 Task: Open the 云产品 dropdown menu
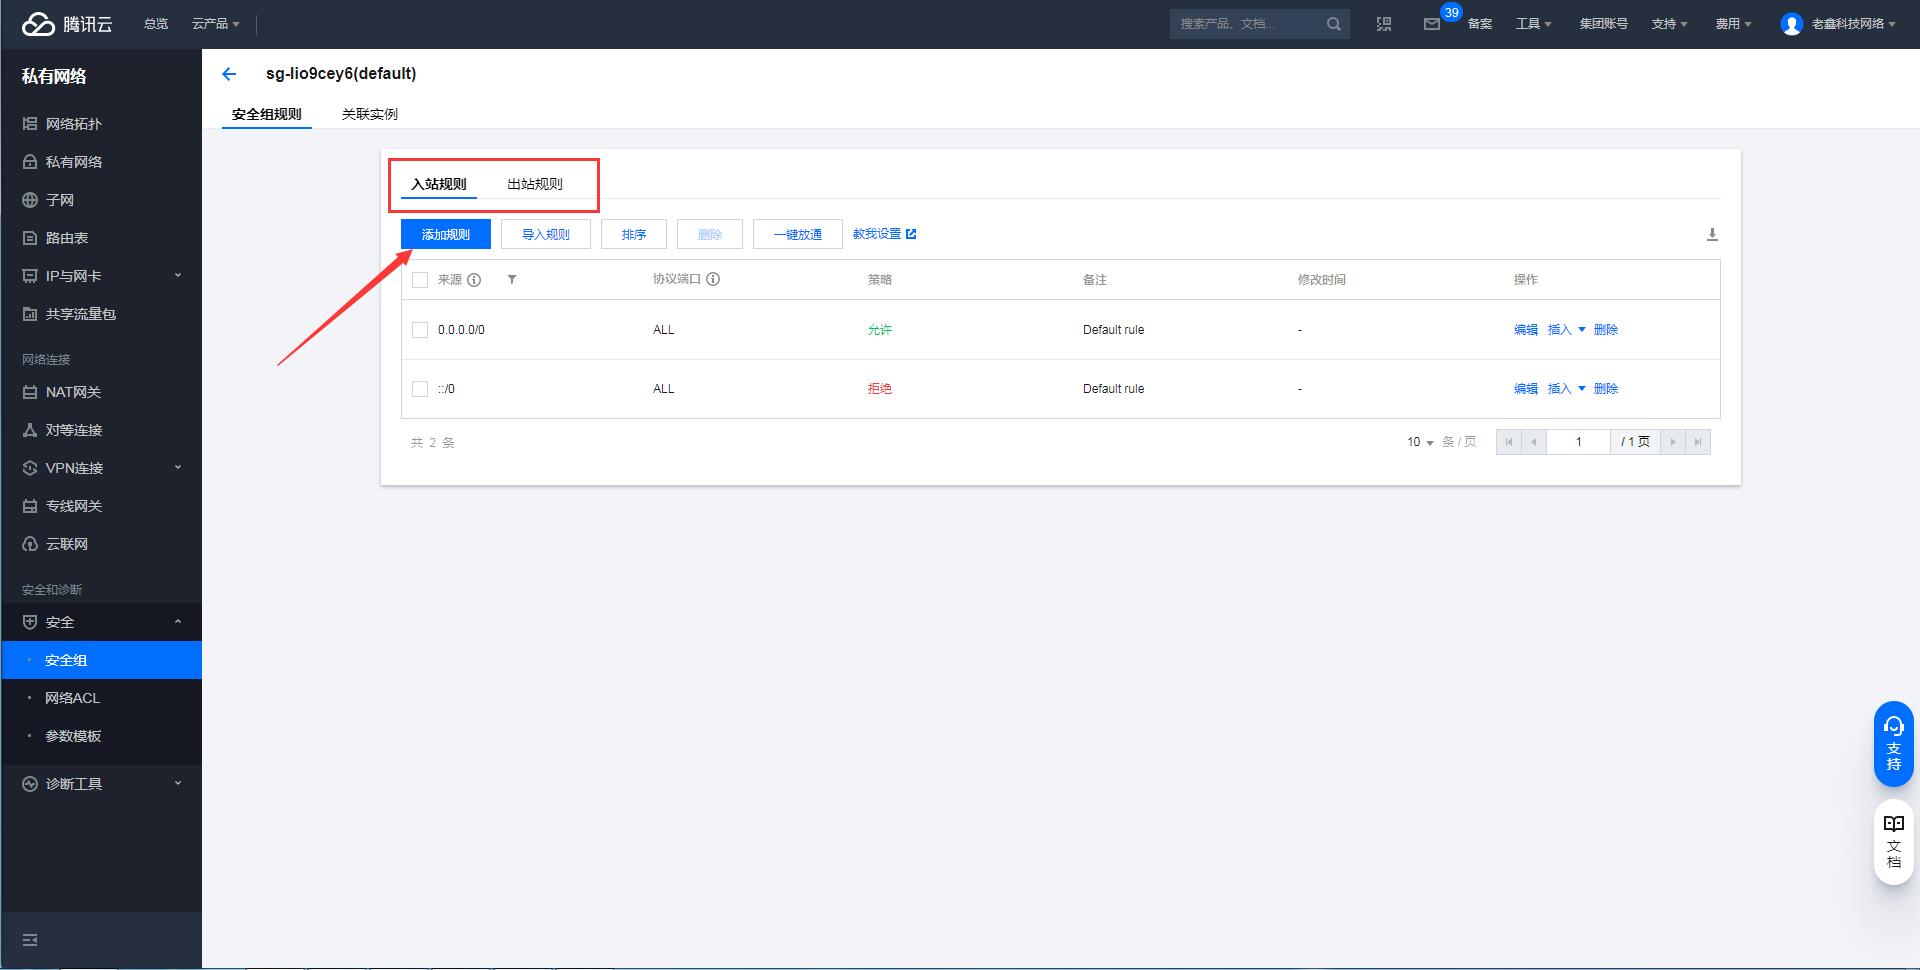click(215, 24)
